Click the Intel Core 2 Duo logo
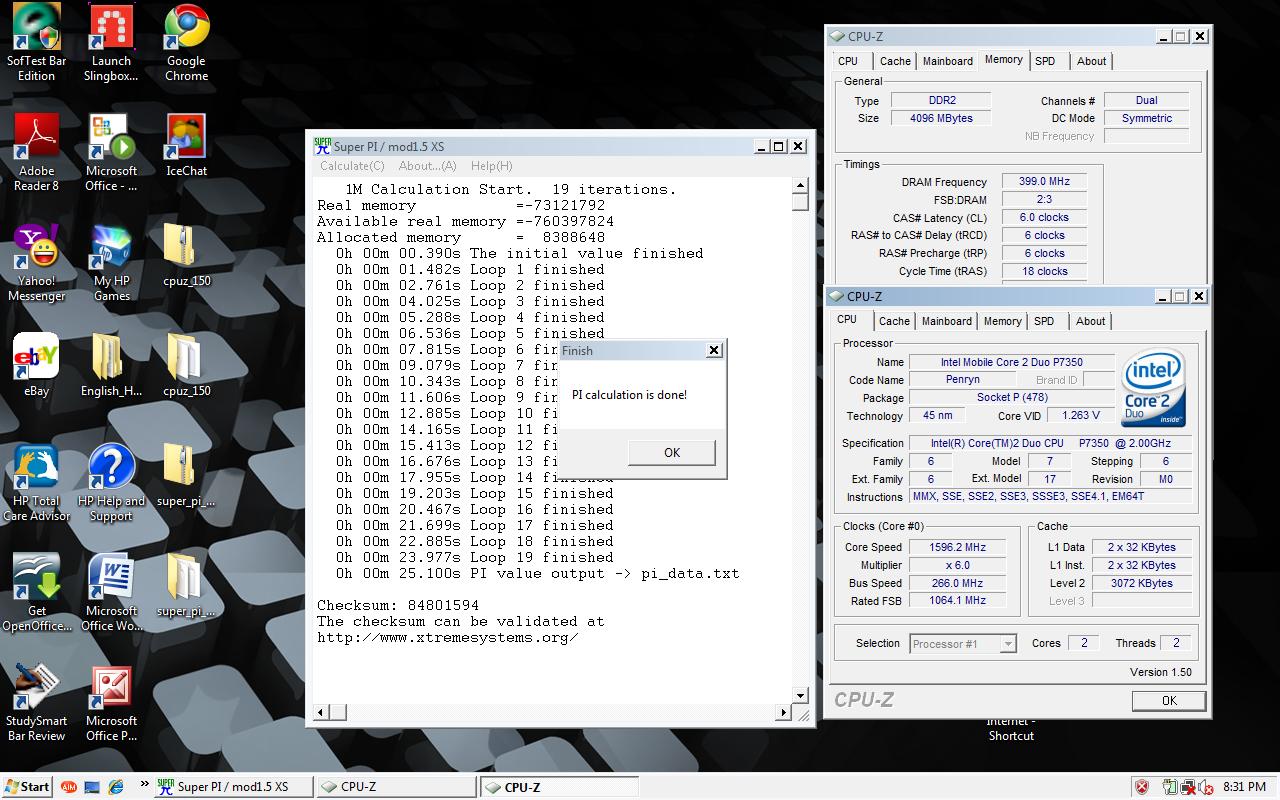The height and width of the screenshot is (800, 1280). 1154,387
